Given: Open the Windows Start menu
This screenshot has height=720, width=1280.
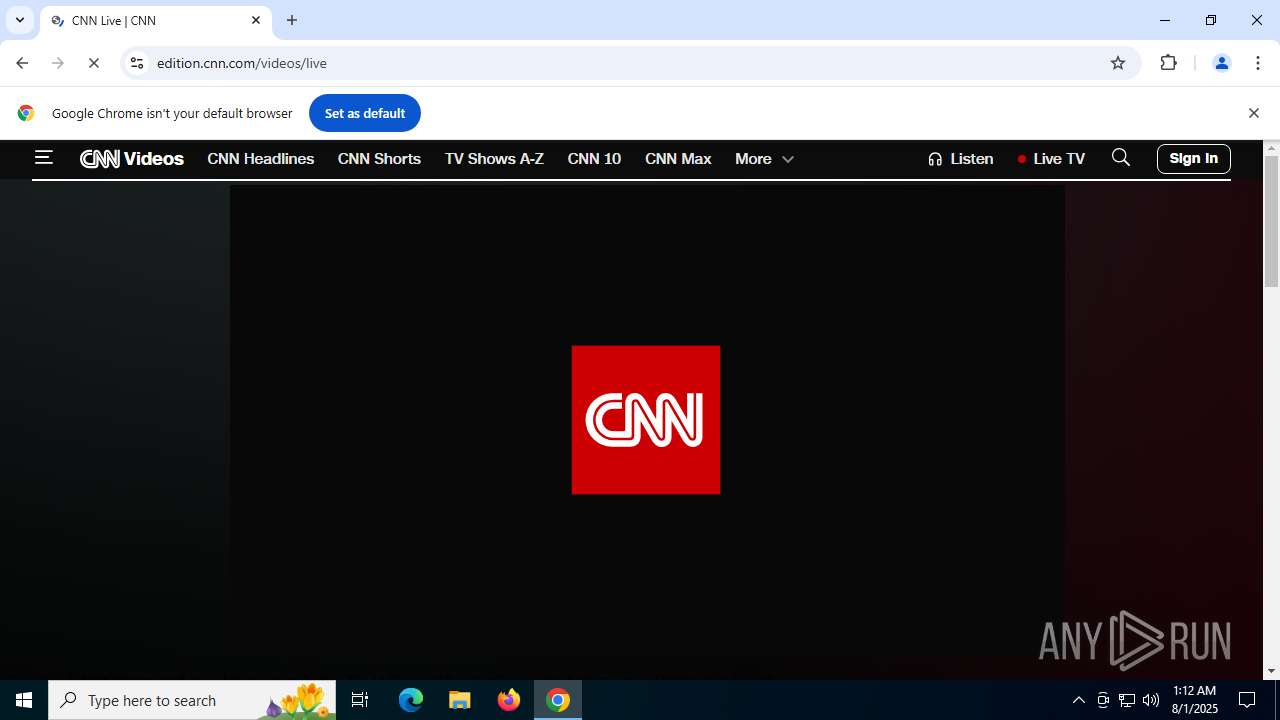Looking at the screenshot, I should pos(24,700).
